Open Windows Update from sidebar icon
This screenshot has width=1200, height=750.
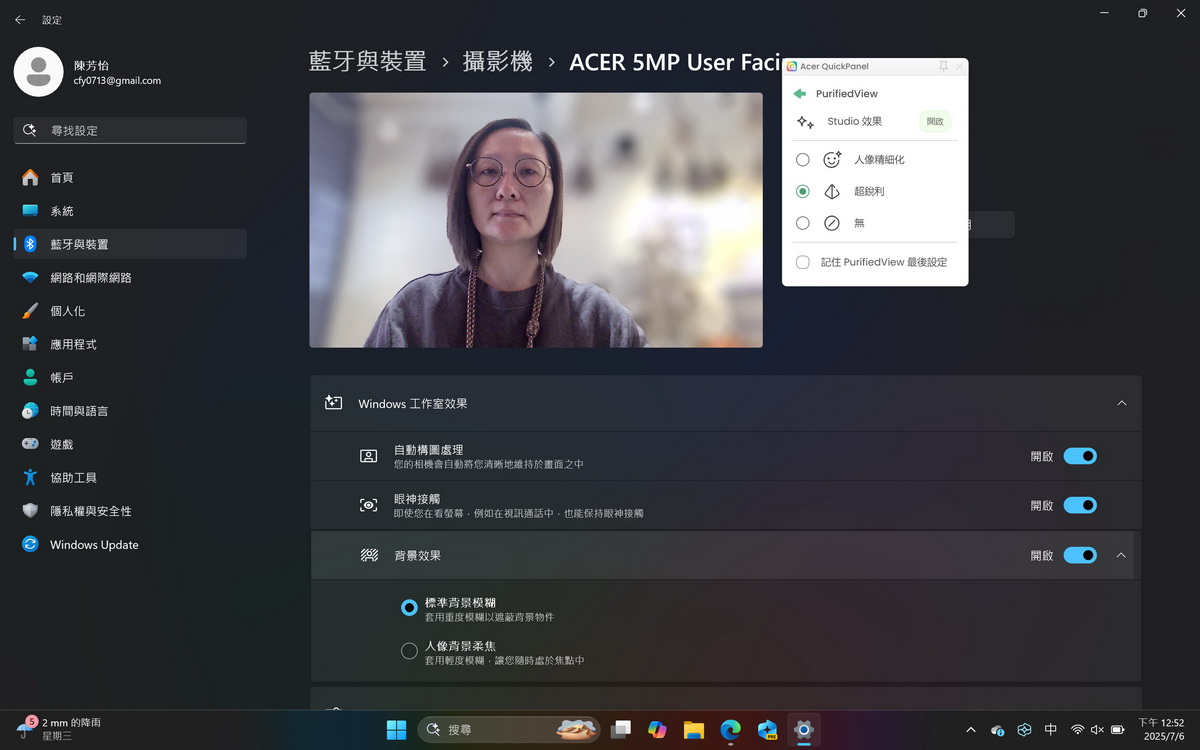[x=30, y=545]
